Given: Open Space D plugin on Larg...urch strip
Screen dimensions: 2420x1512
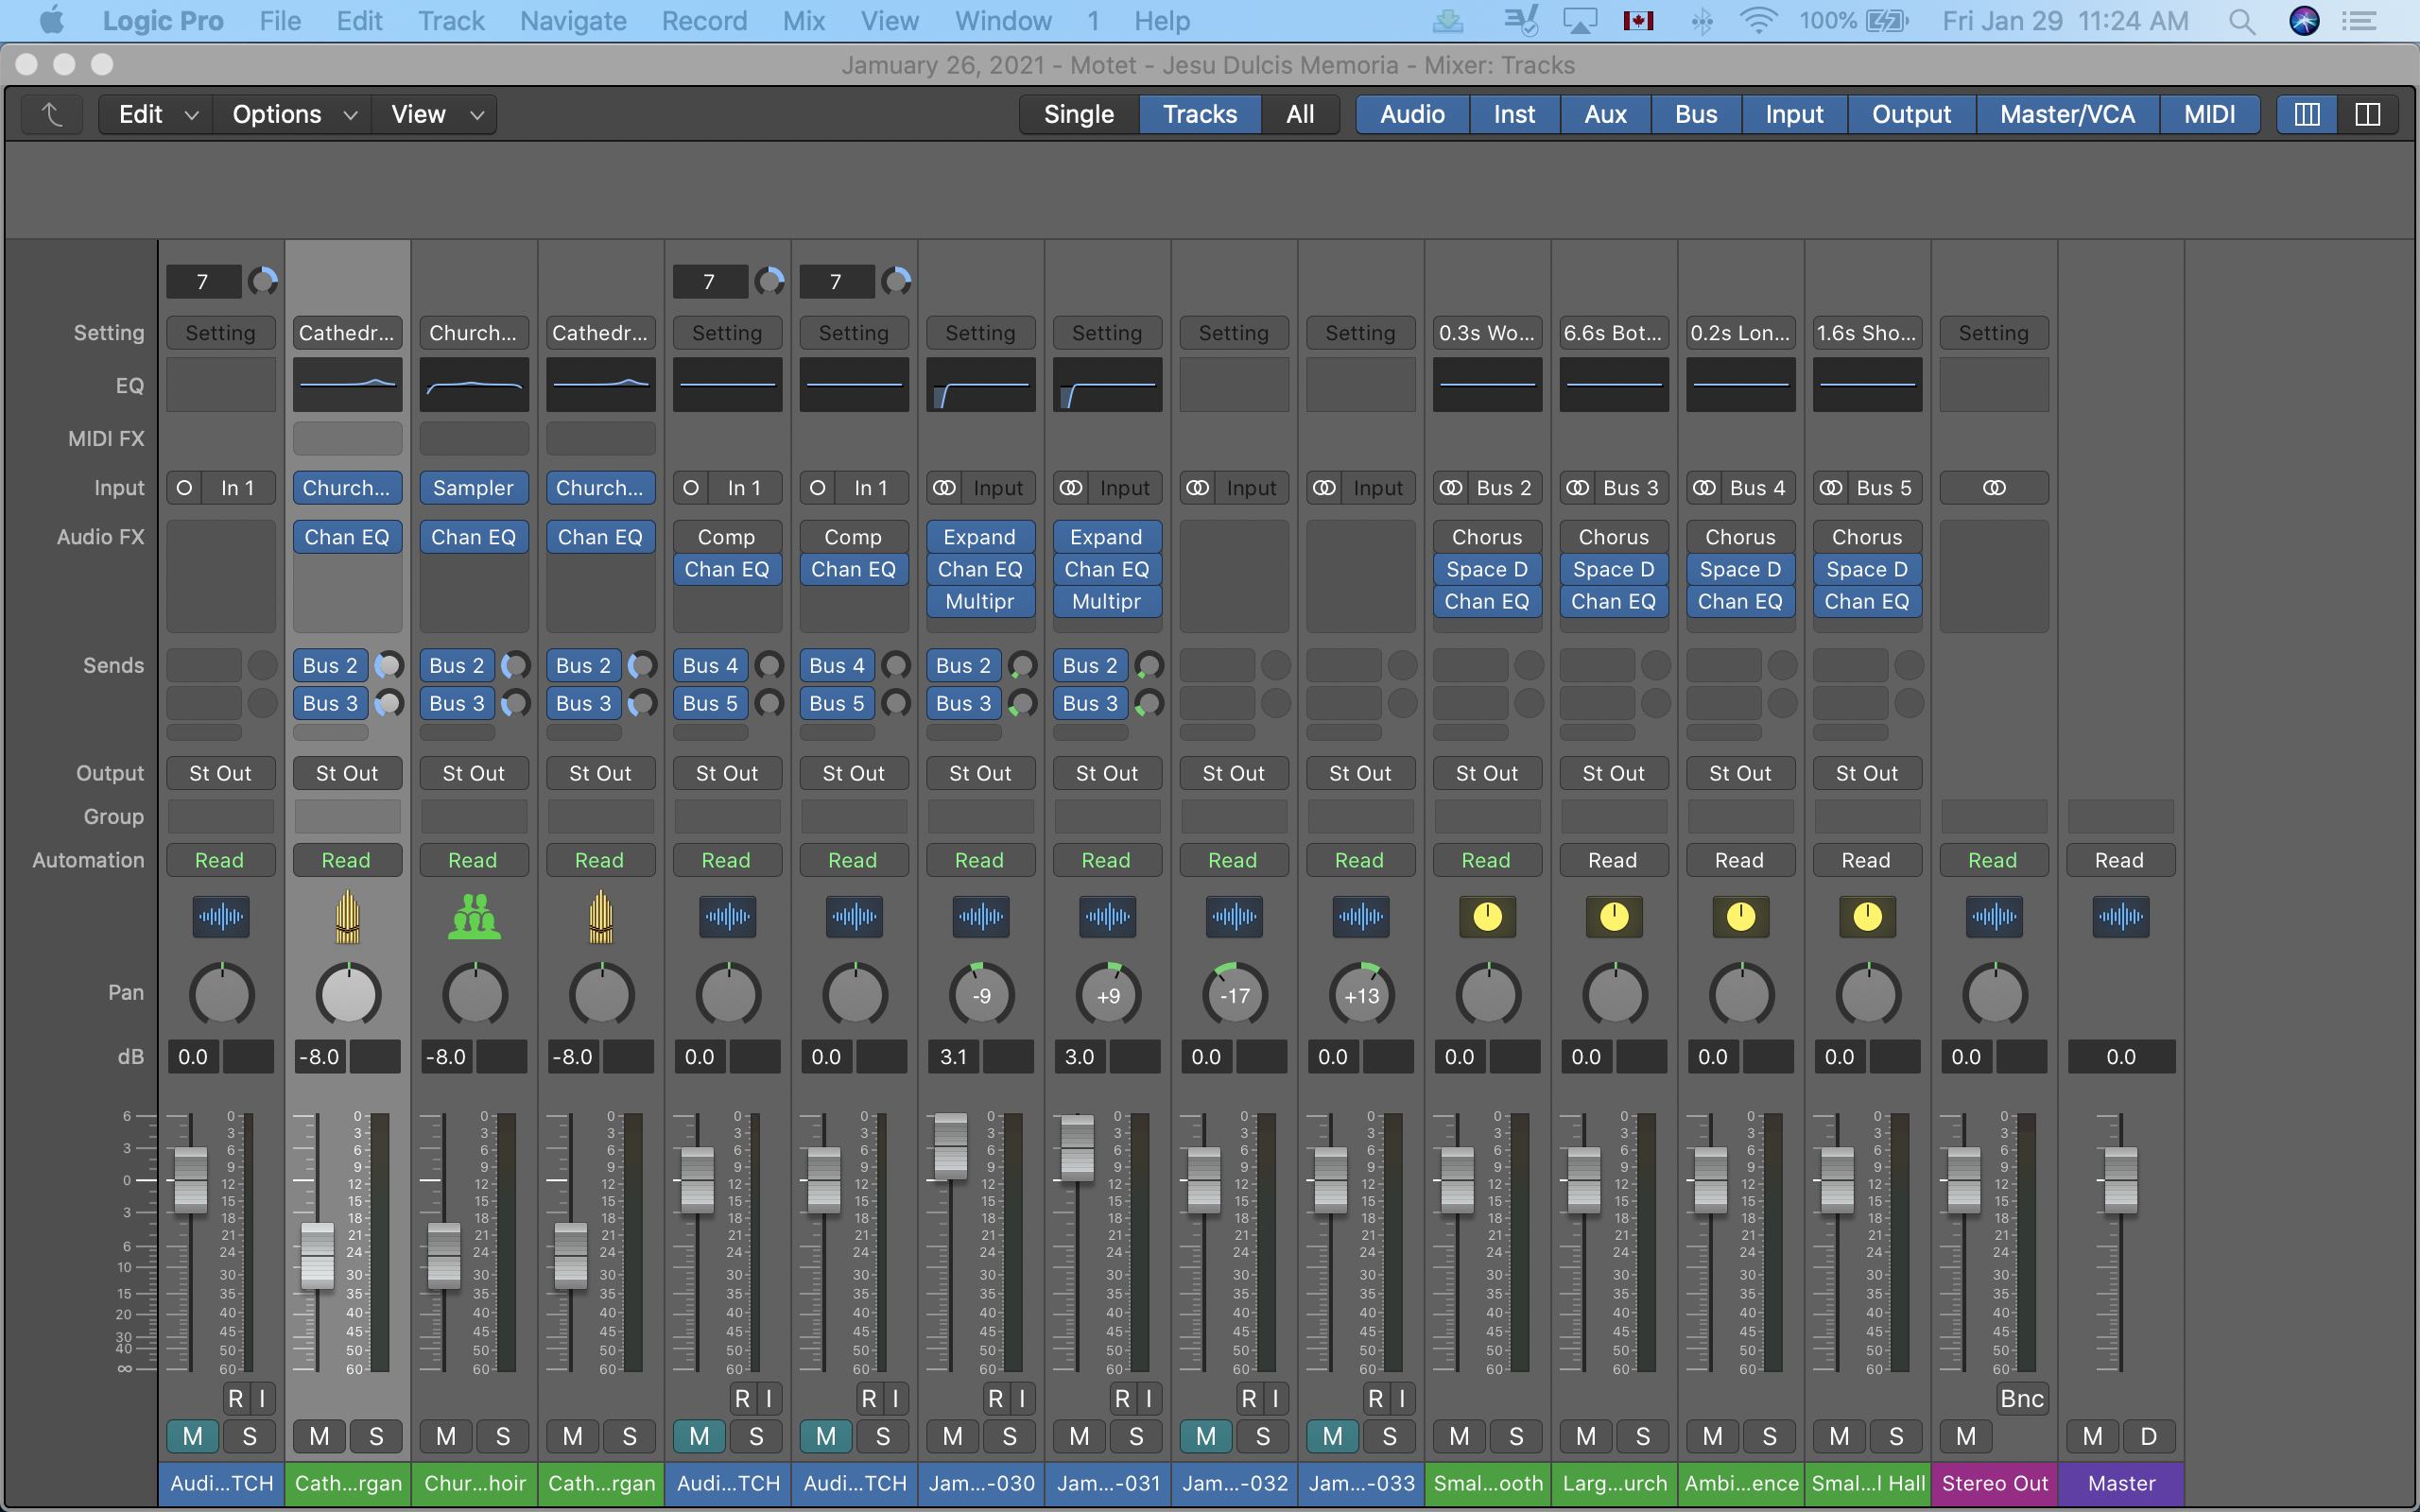Looking at the screenshot, I should pos(1614,569).
